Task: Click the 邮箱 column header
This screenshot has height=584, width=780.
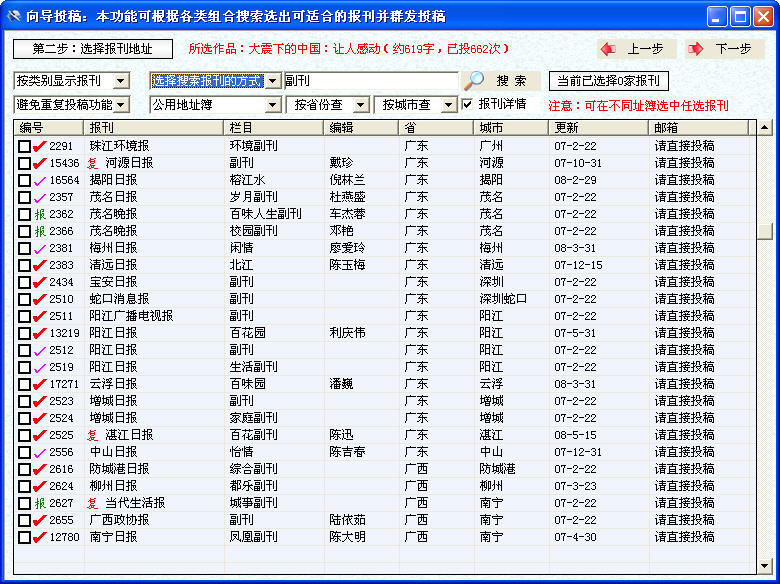Action: pos(698,128)
